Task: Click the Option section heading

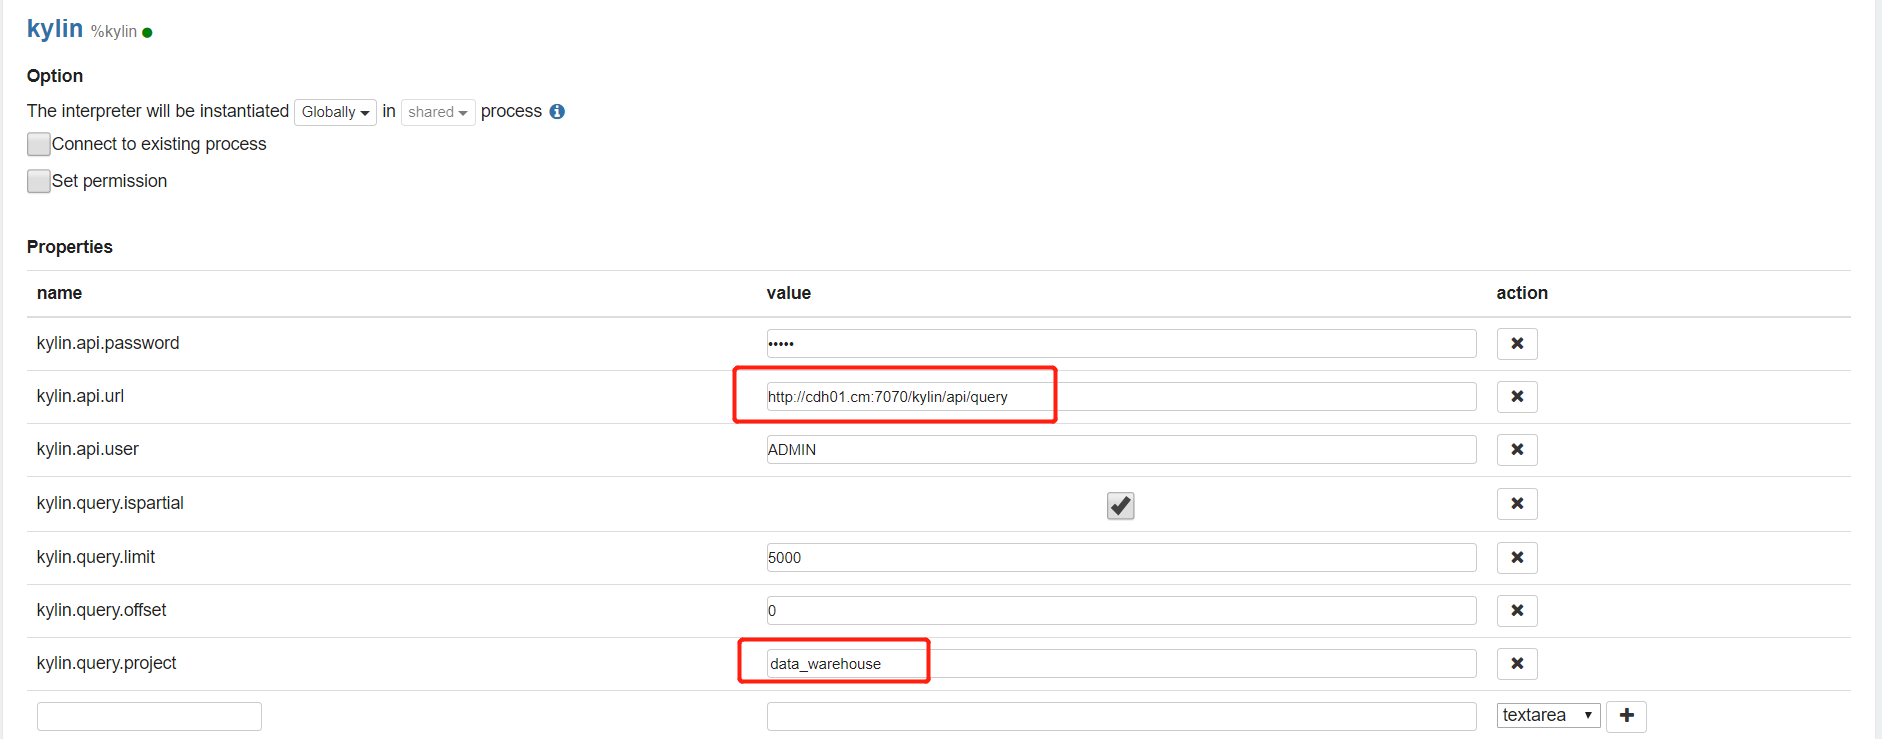Action: [x=55, y=76]
